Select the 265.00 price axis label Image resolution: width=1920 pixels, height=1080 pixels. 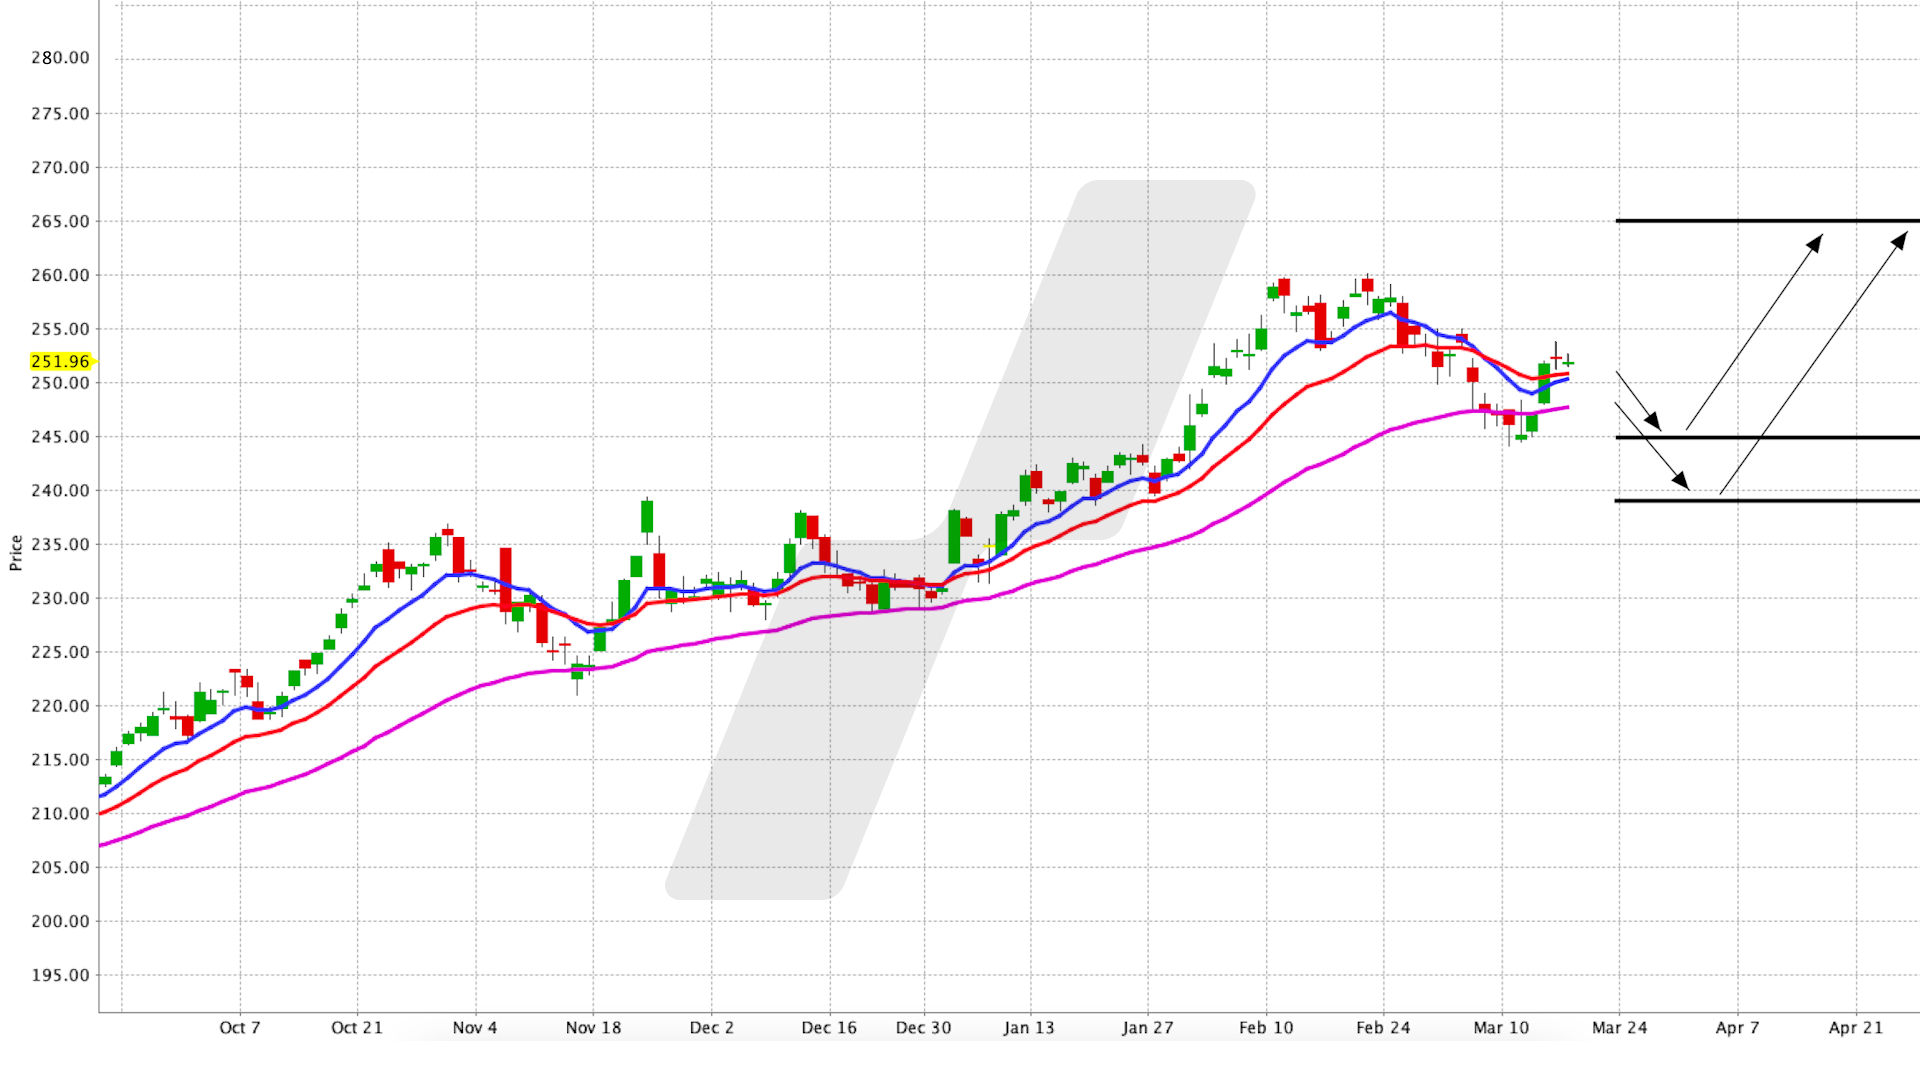click(x=60, y=221)
